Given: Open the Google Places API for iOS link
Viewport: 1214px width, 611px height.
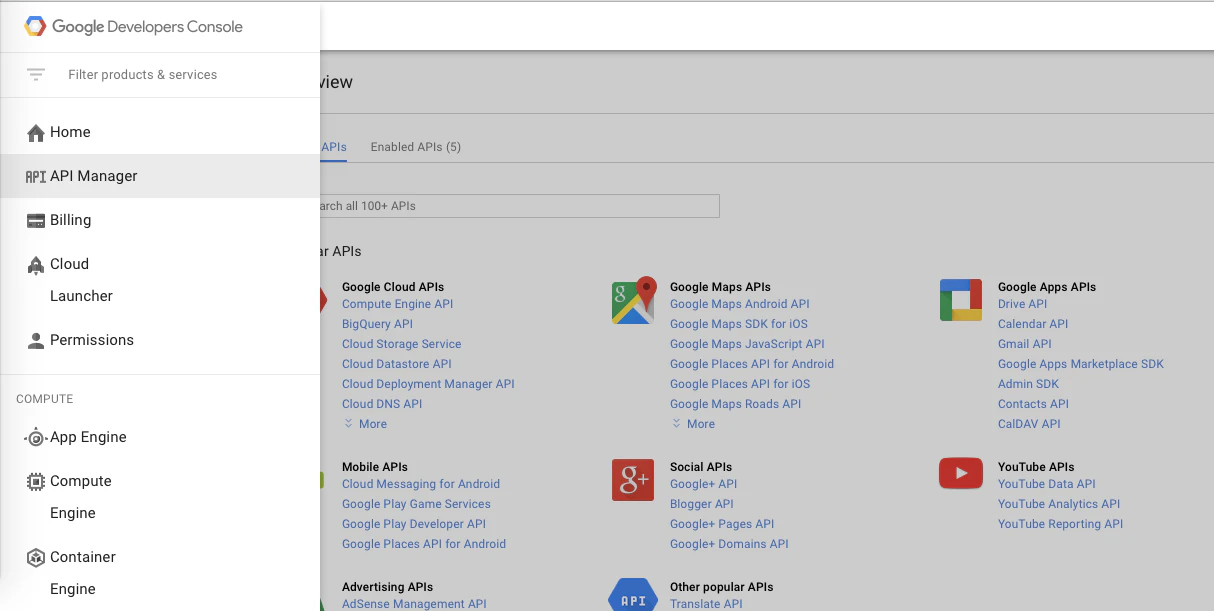Looking at the screenshot, I should pos(740,384).
